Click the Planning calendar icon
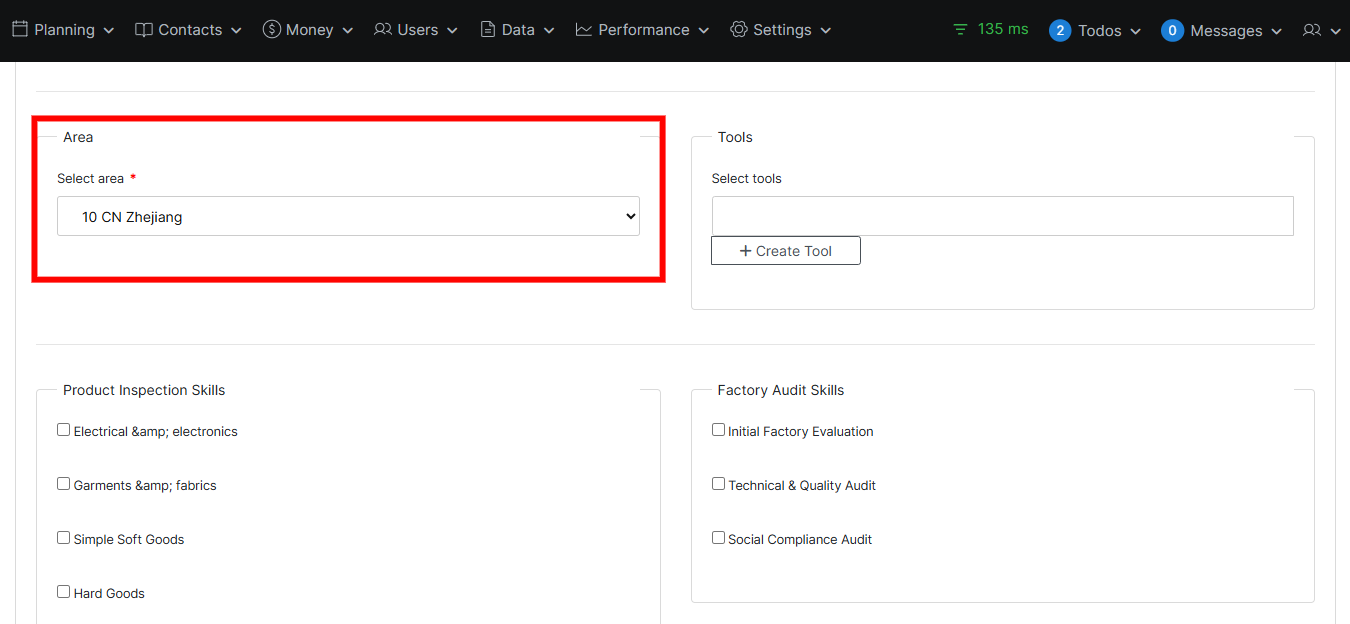1350x624 pixels. point(20,30)
